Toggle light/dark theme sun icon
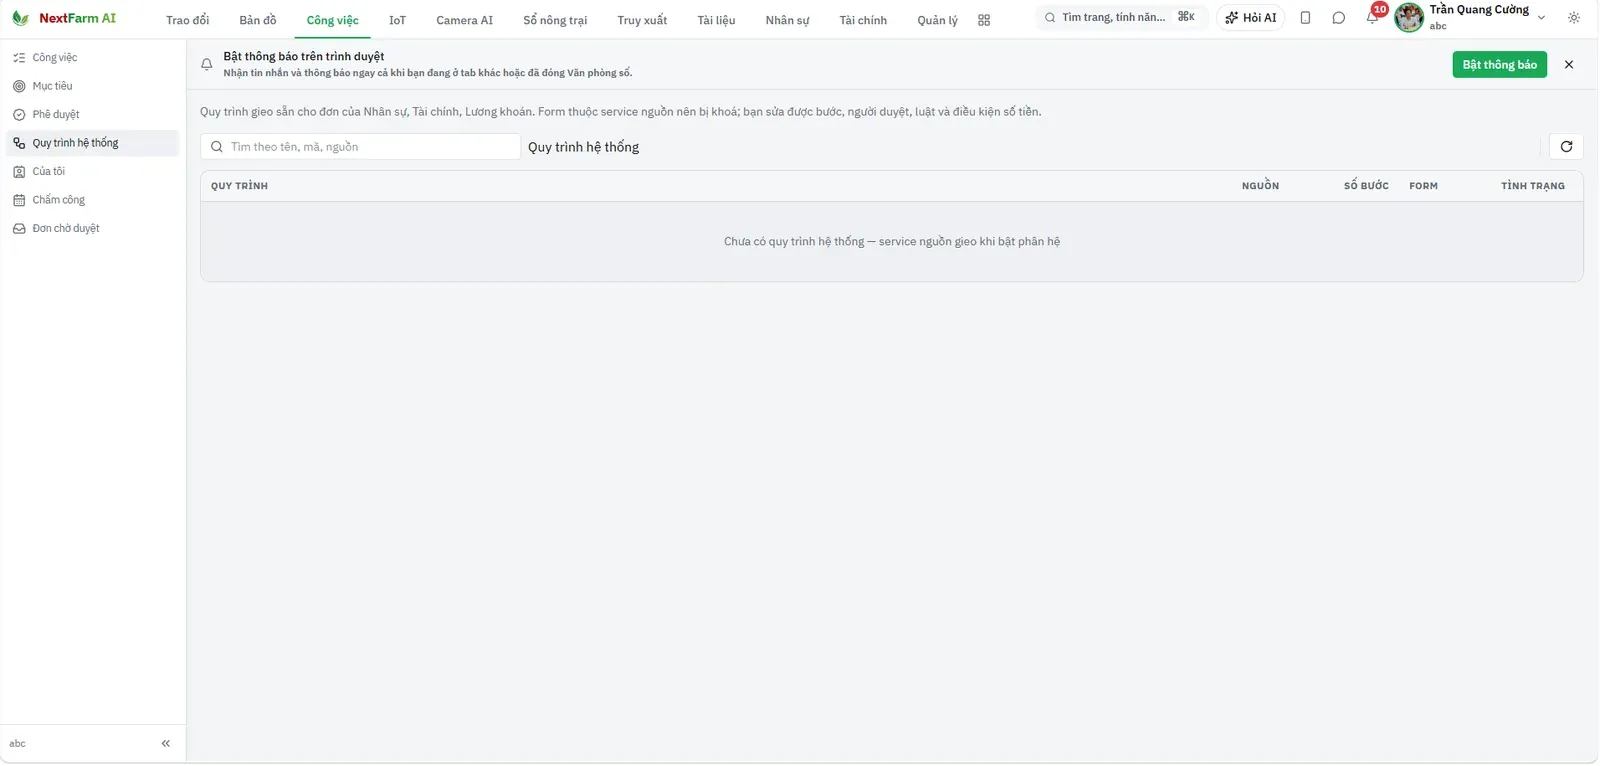 [x=1574, y=18]
